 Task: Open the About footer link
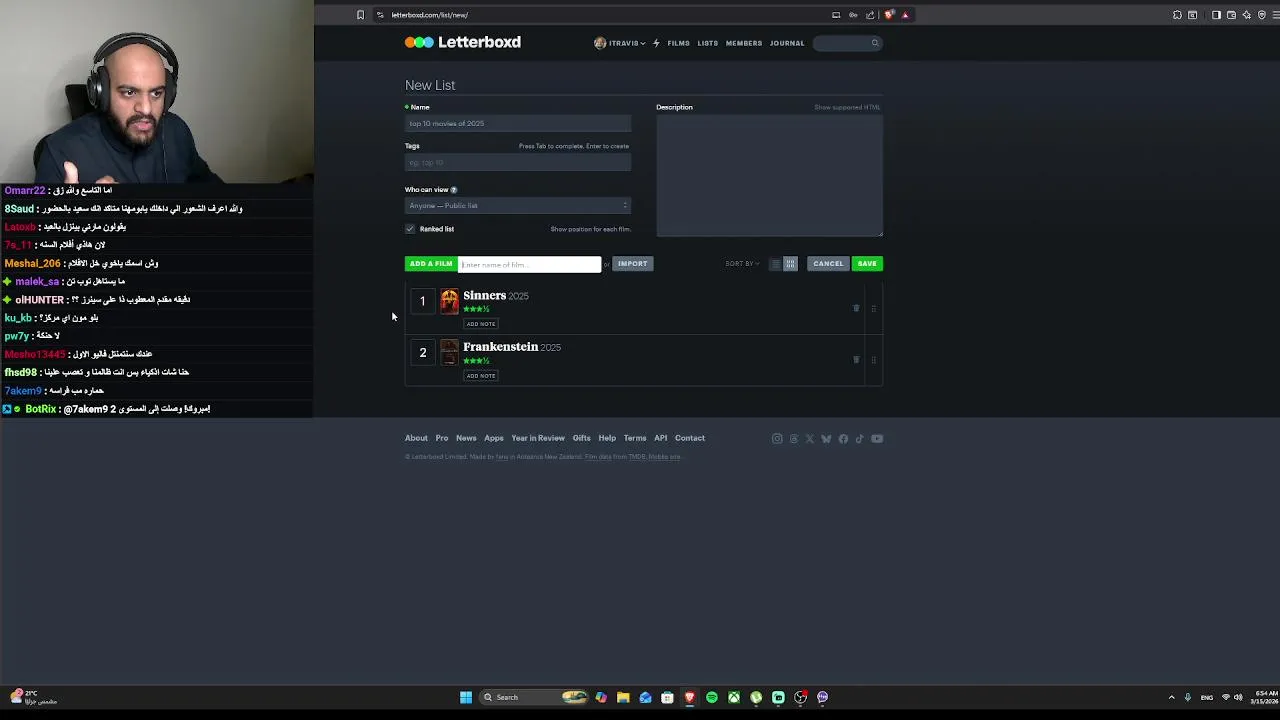(x=416, y=438)
